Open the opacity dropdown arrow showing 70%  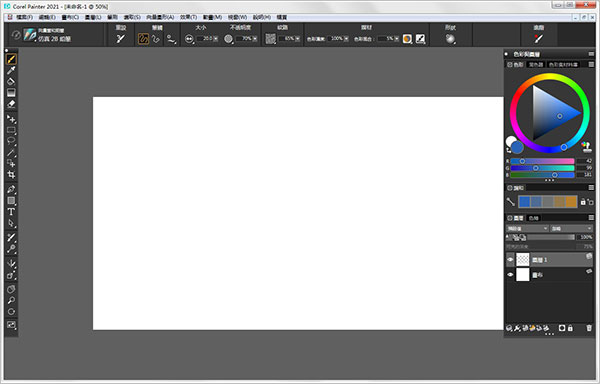coord(254,39)
